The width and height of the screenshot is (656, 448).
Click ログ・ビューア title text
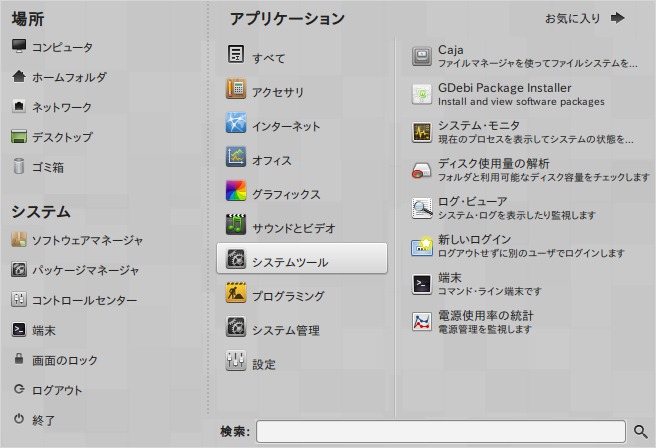click(x=473, y=201)
